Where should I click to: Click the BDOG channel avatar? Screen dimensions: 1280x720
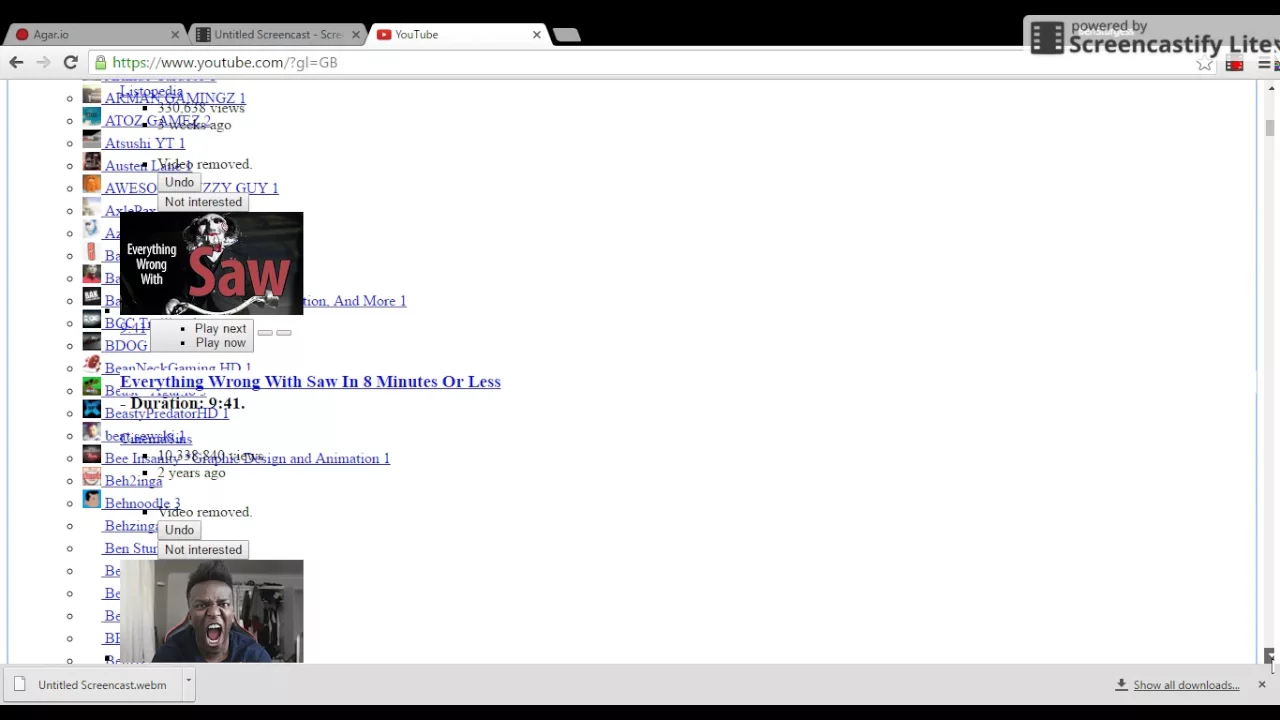tap(91, 344)
